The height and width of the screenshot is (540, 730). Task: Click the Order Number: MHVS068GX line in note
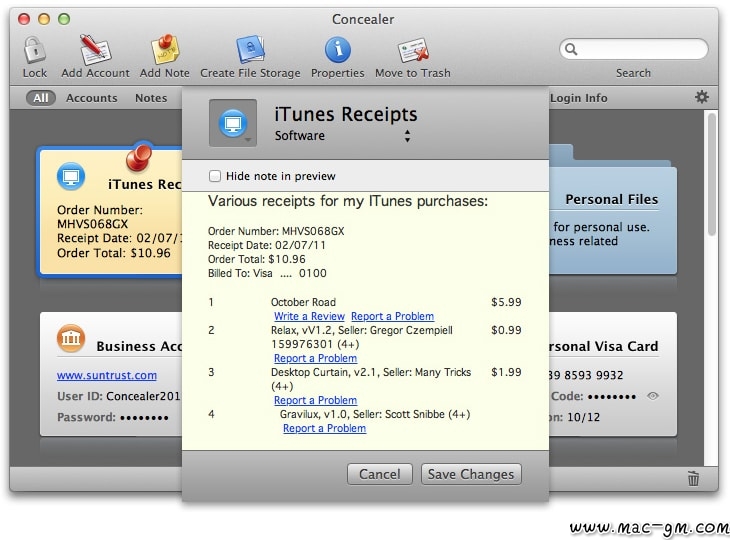pos(276,231)
